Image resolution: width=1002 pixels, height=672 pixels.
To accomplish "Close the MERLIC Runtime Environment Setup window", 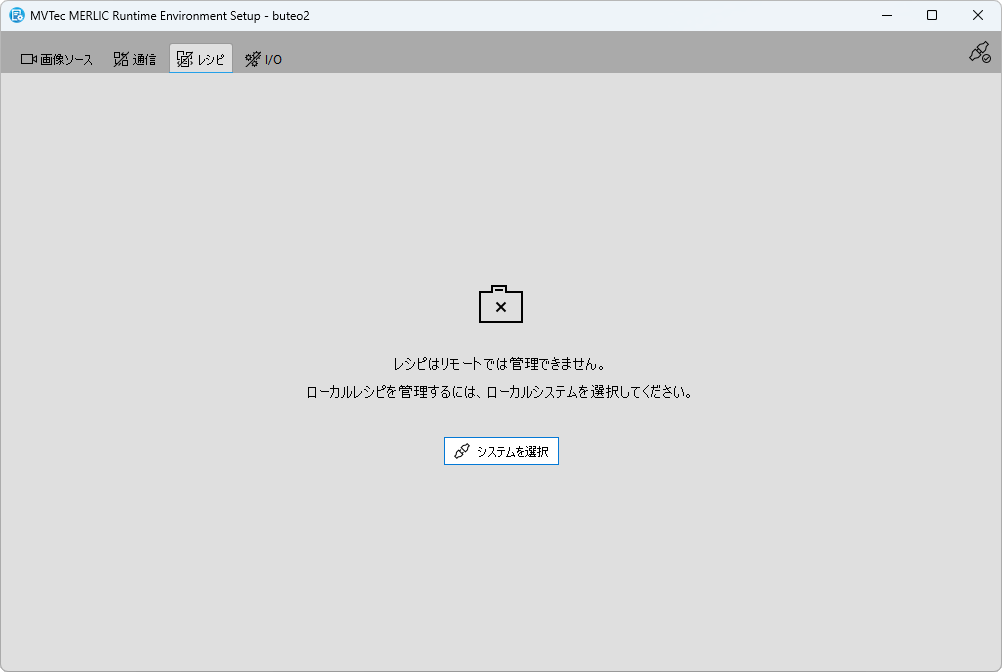I will pos(978,16).
